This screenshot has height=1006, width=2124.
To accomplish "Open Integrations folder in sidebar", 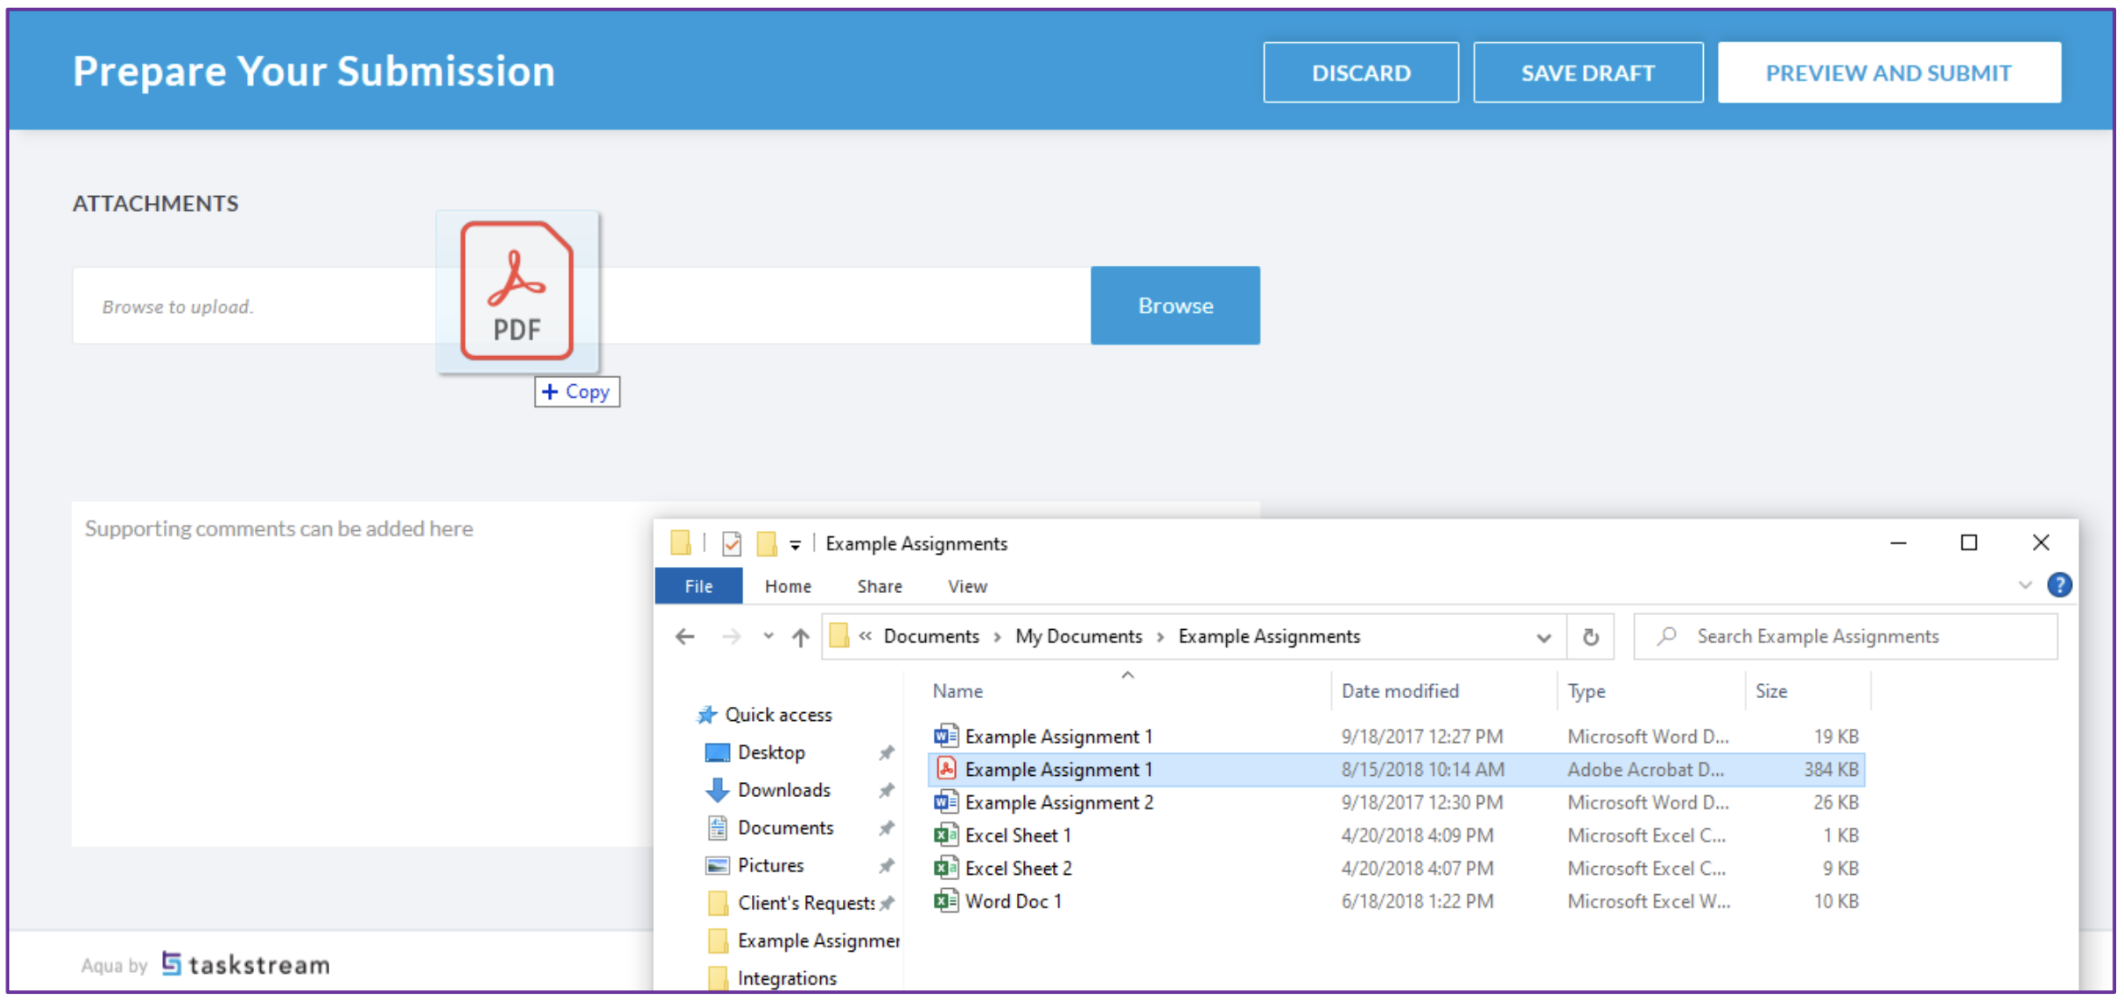I will pyautogui.click(x=787, y=979).
